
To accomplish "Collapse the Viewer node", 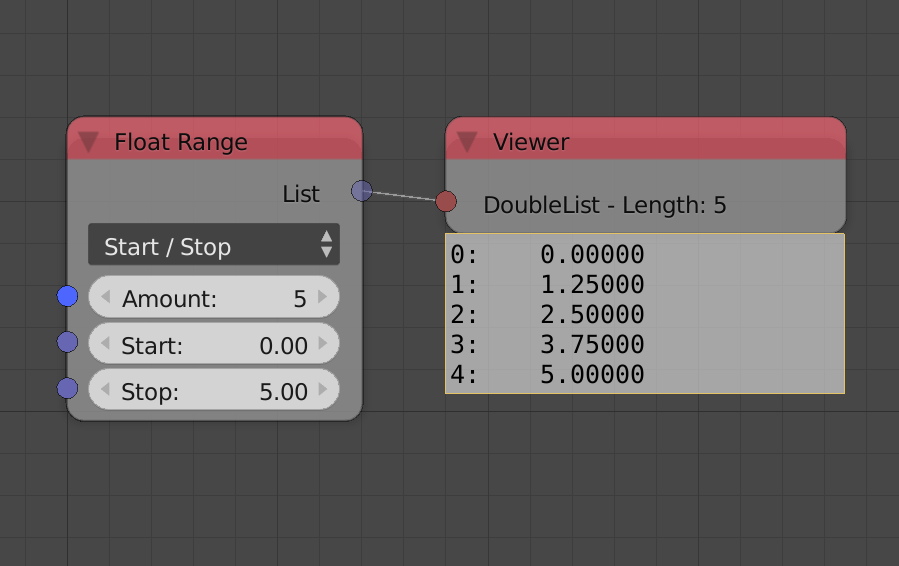I will pyautogui.click(x=467, y=142).
